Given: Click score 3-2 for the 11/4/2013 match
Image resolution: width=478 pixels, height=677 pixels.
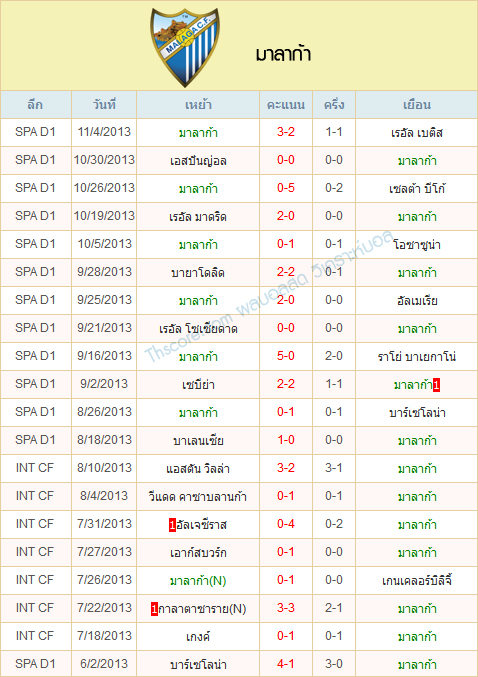Looking at the screenshot, I should pos(286,132).
